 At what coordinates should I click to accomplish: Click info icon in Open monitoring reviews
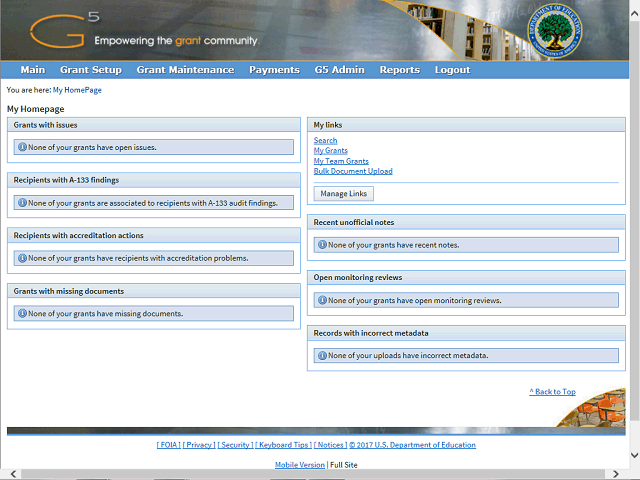tap(322, 300)
